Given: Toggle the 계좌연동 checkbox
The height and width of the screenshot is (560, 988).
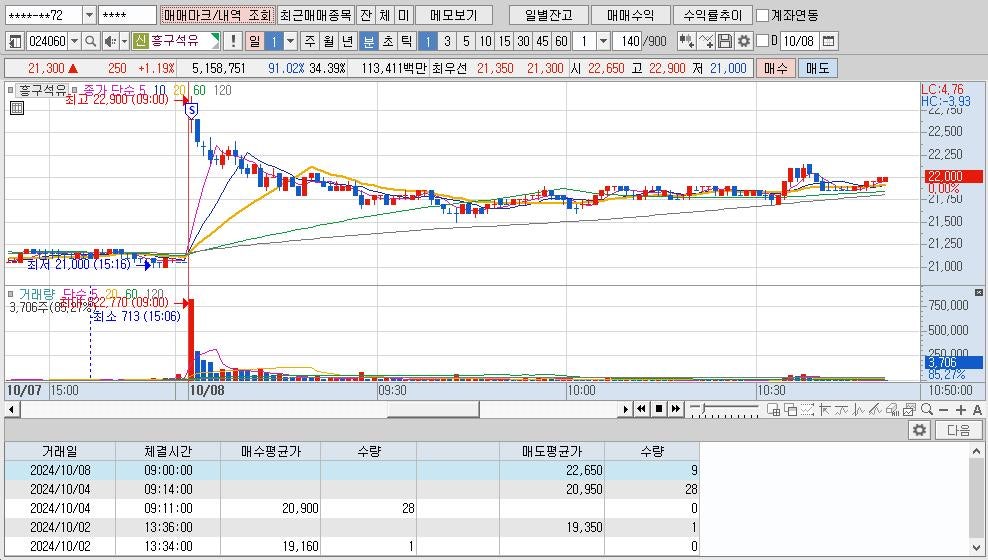Looking at the screenshot, I should point(762,15).
